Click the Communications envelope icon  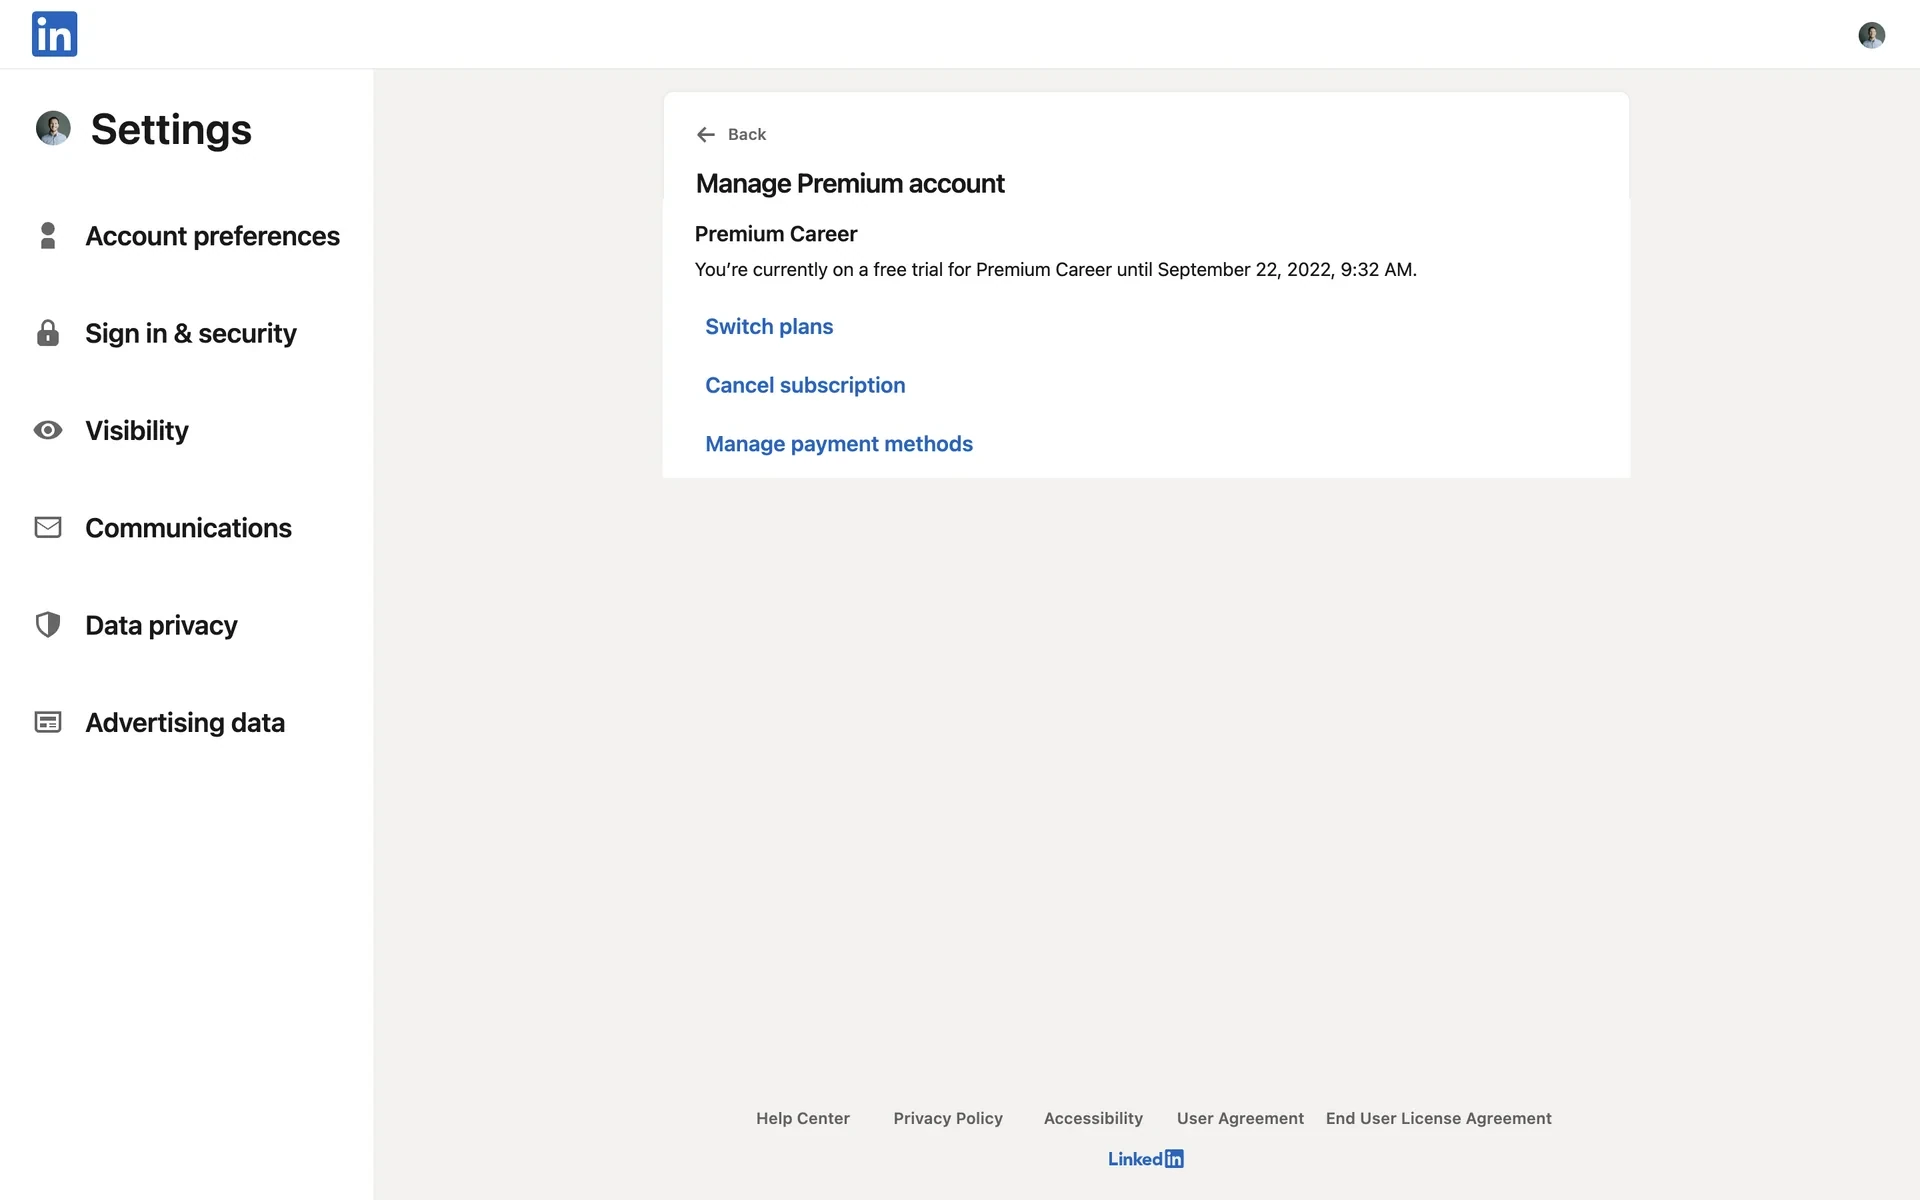47,527
